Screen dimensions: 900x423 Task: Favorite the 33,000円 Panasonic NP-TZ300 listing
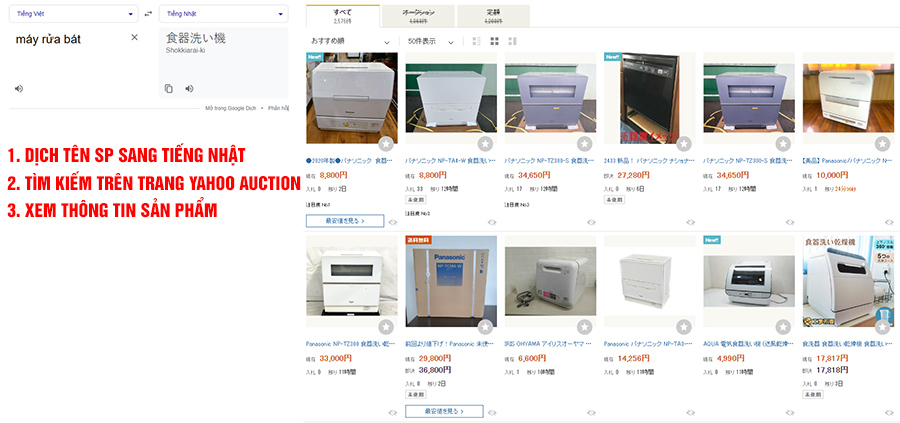[x=386, y=327]
